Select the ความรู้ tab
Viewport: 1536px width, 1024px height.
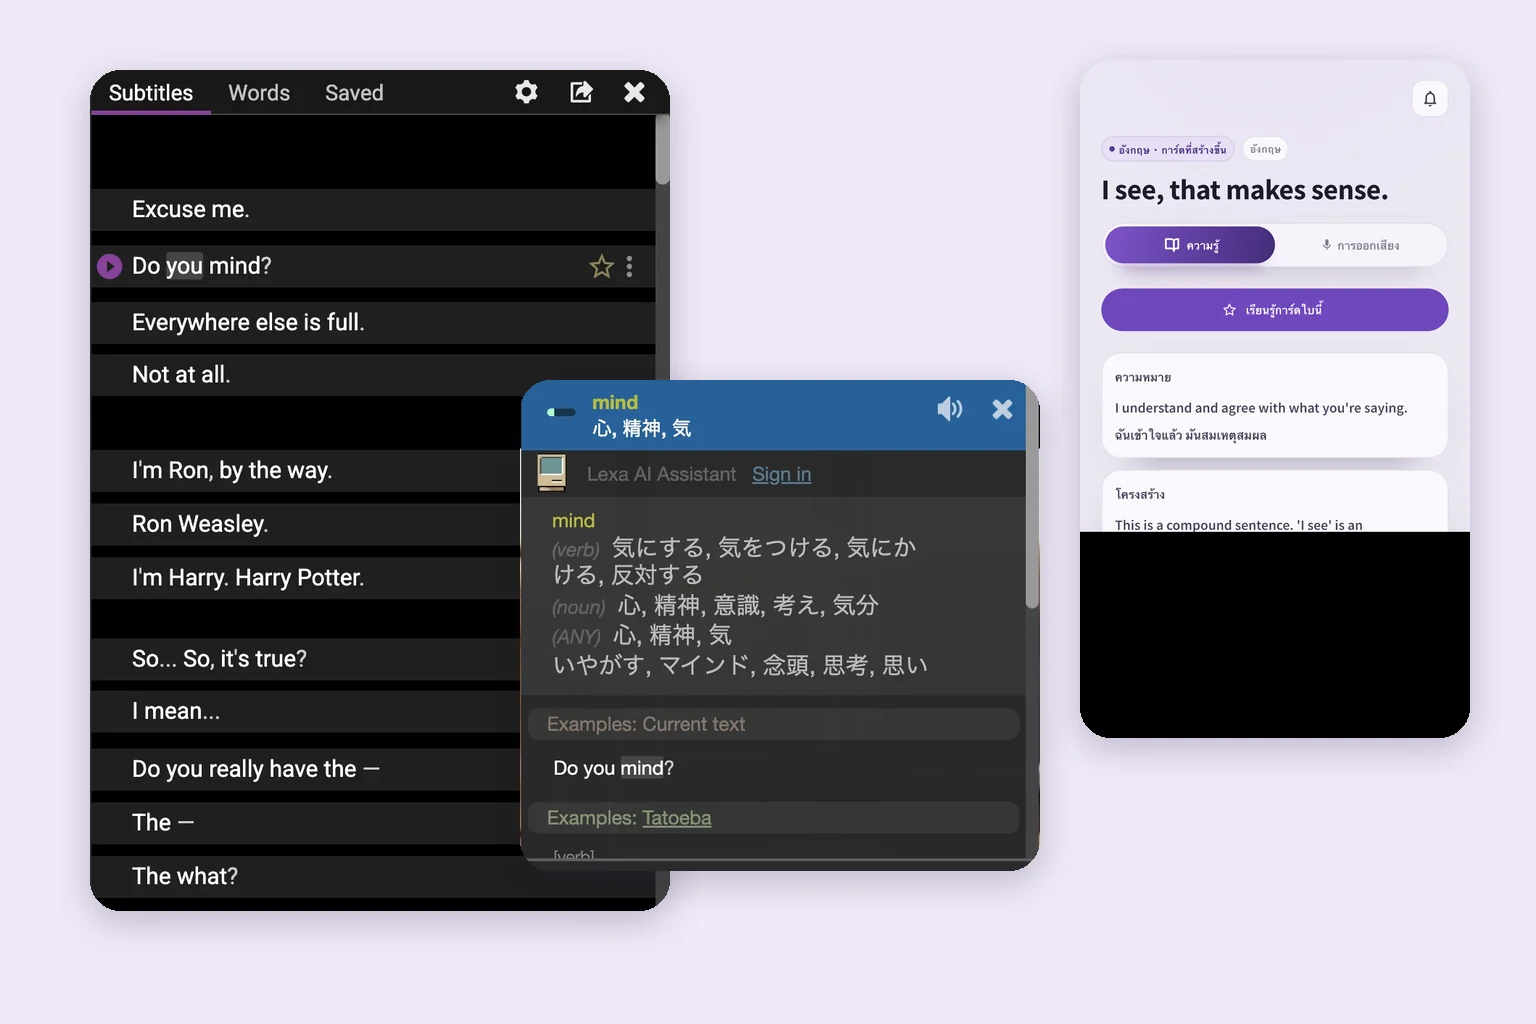[1190, 245]
